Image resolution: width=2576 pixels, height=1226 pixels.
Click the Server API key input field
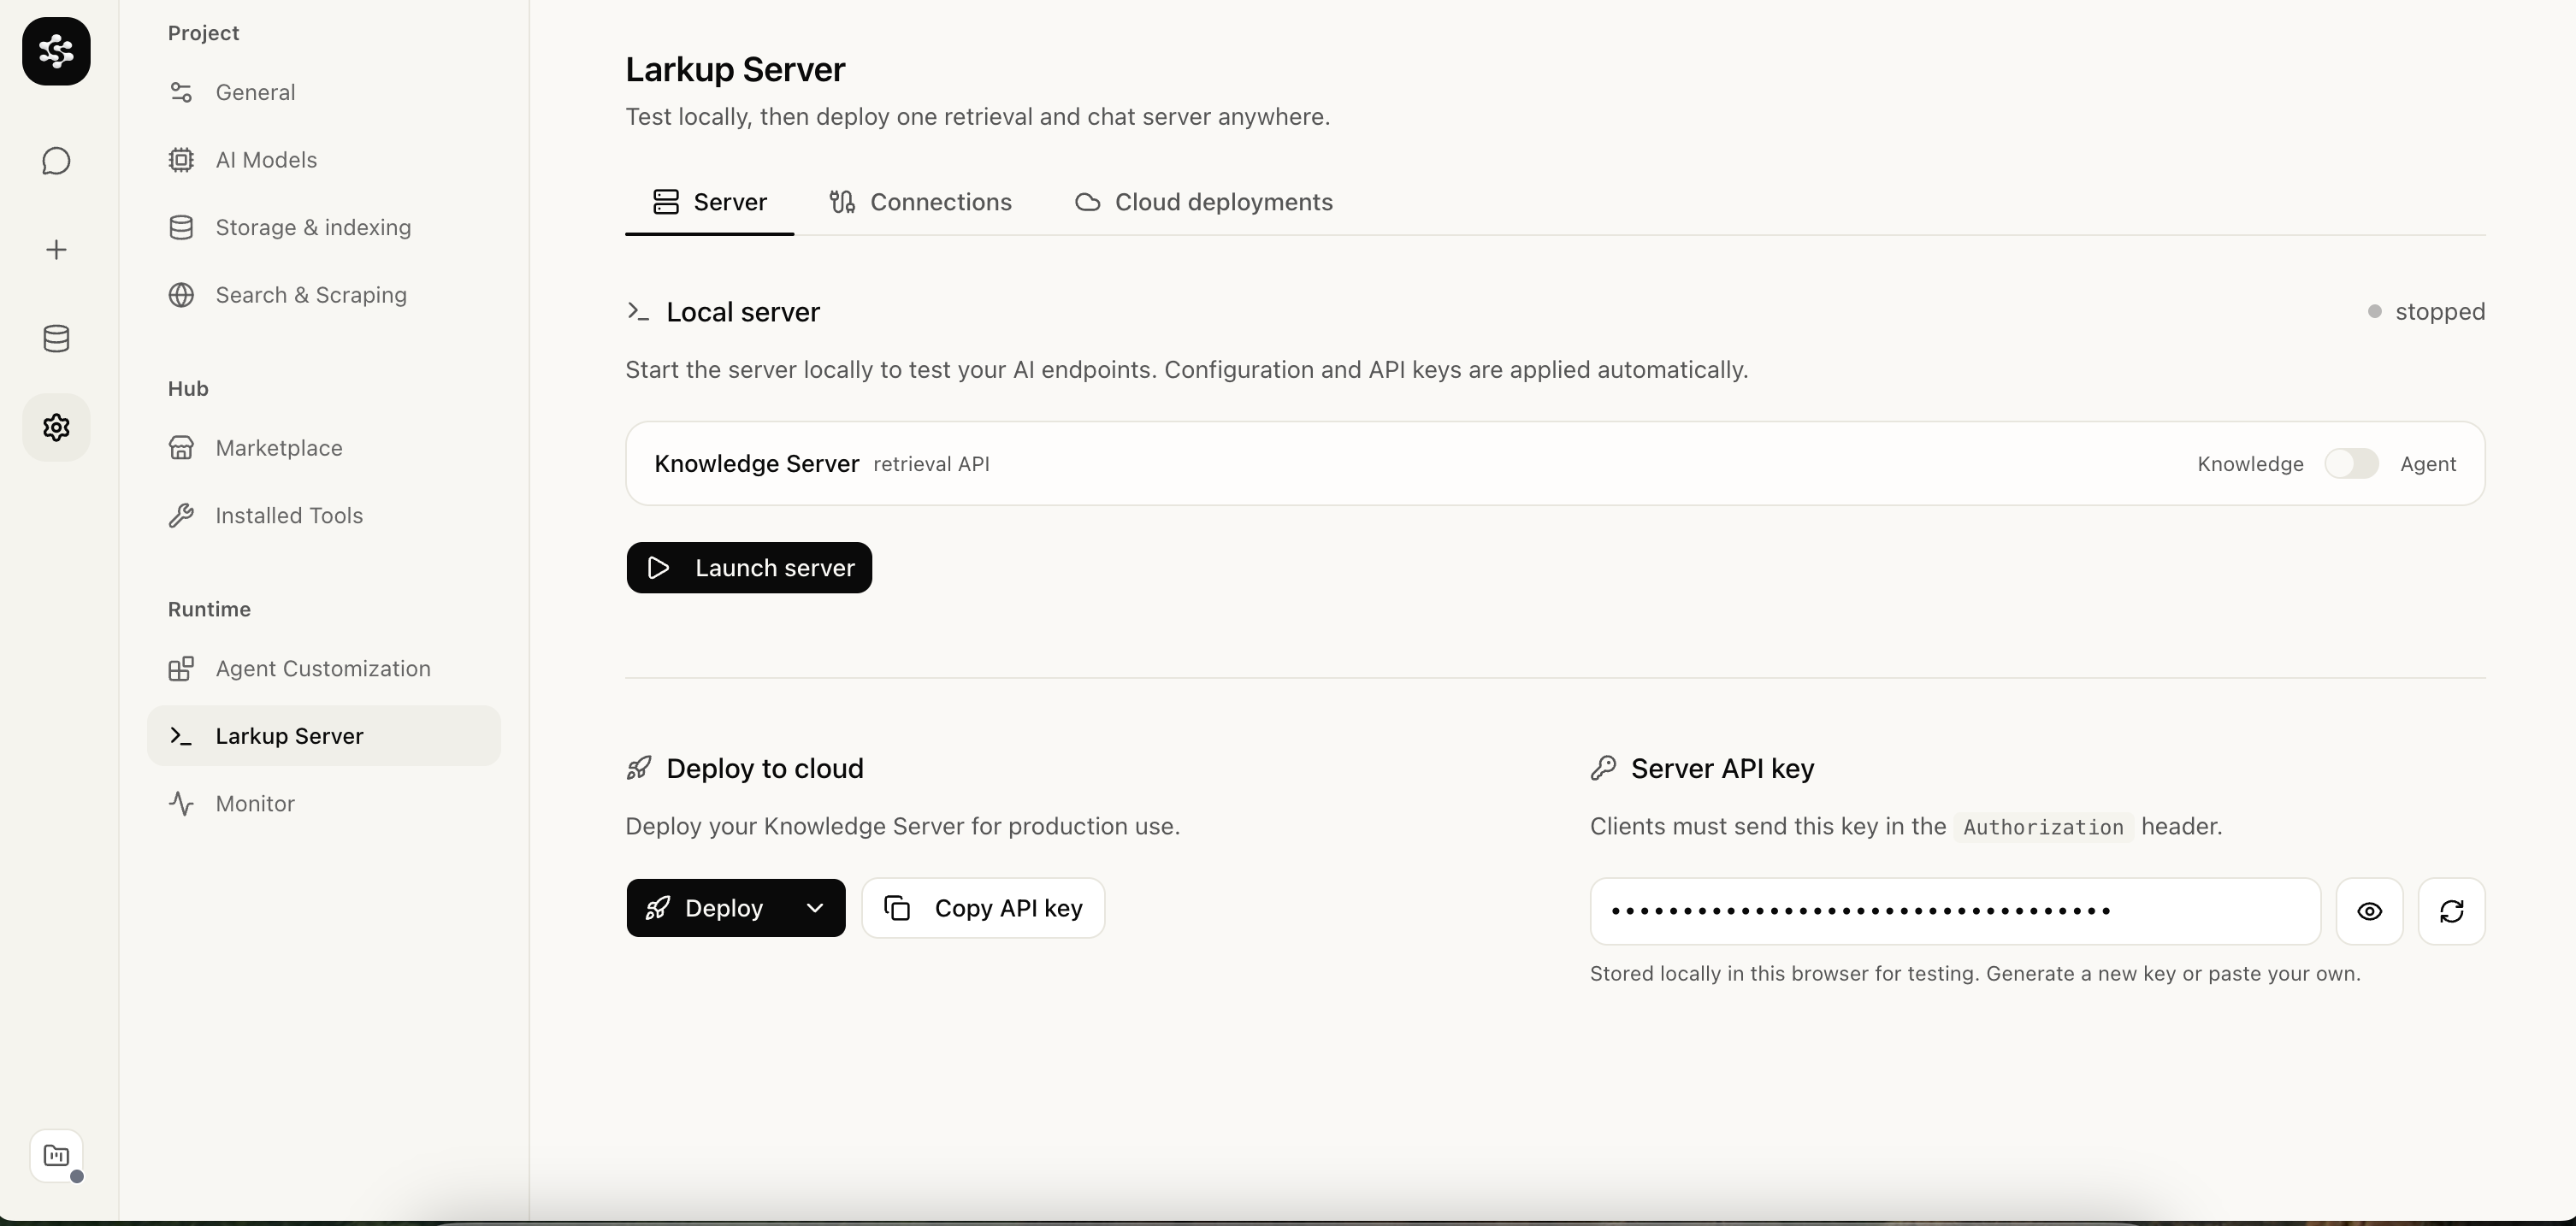pos(1955,911)
